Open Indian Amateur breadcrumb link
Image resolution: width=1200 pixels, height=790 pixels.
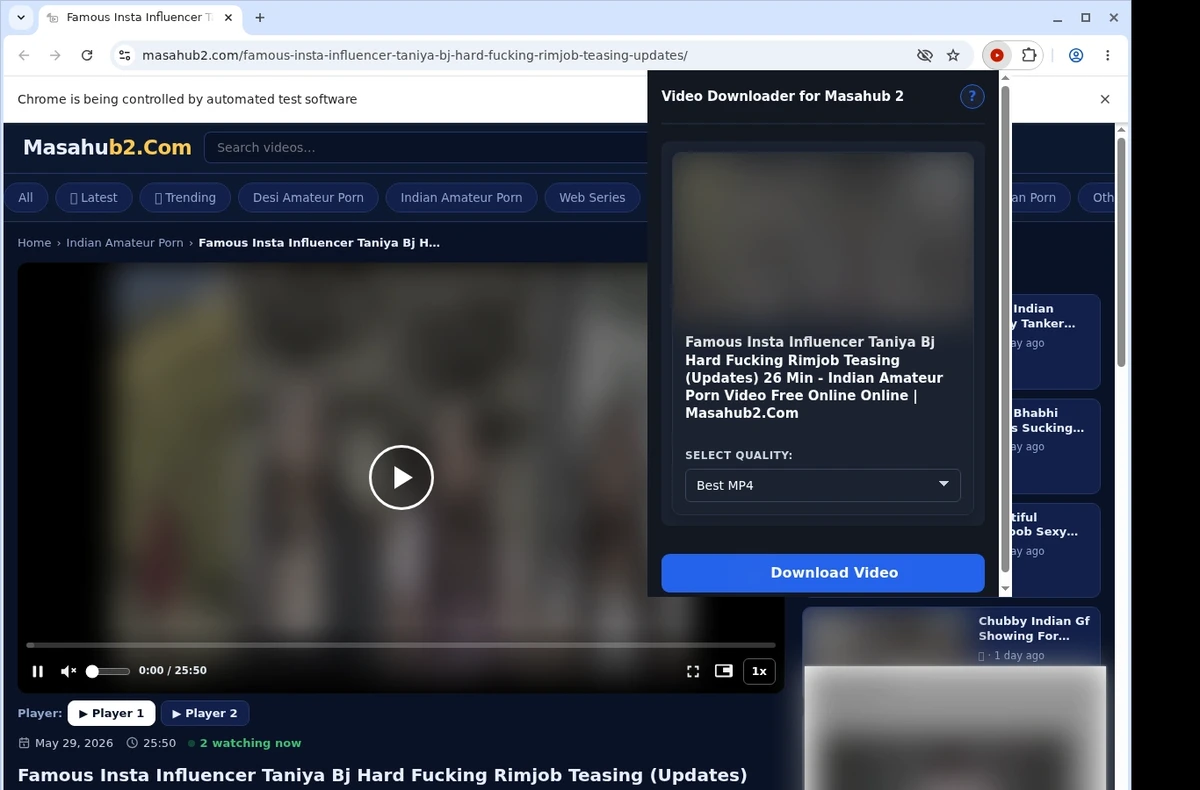coord(125,243)
